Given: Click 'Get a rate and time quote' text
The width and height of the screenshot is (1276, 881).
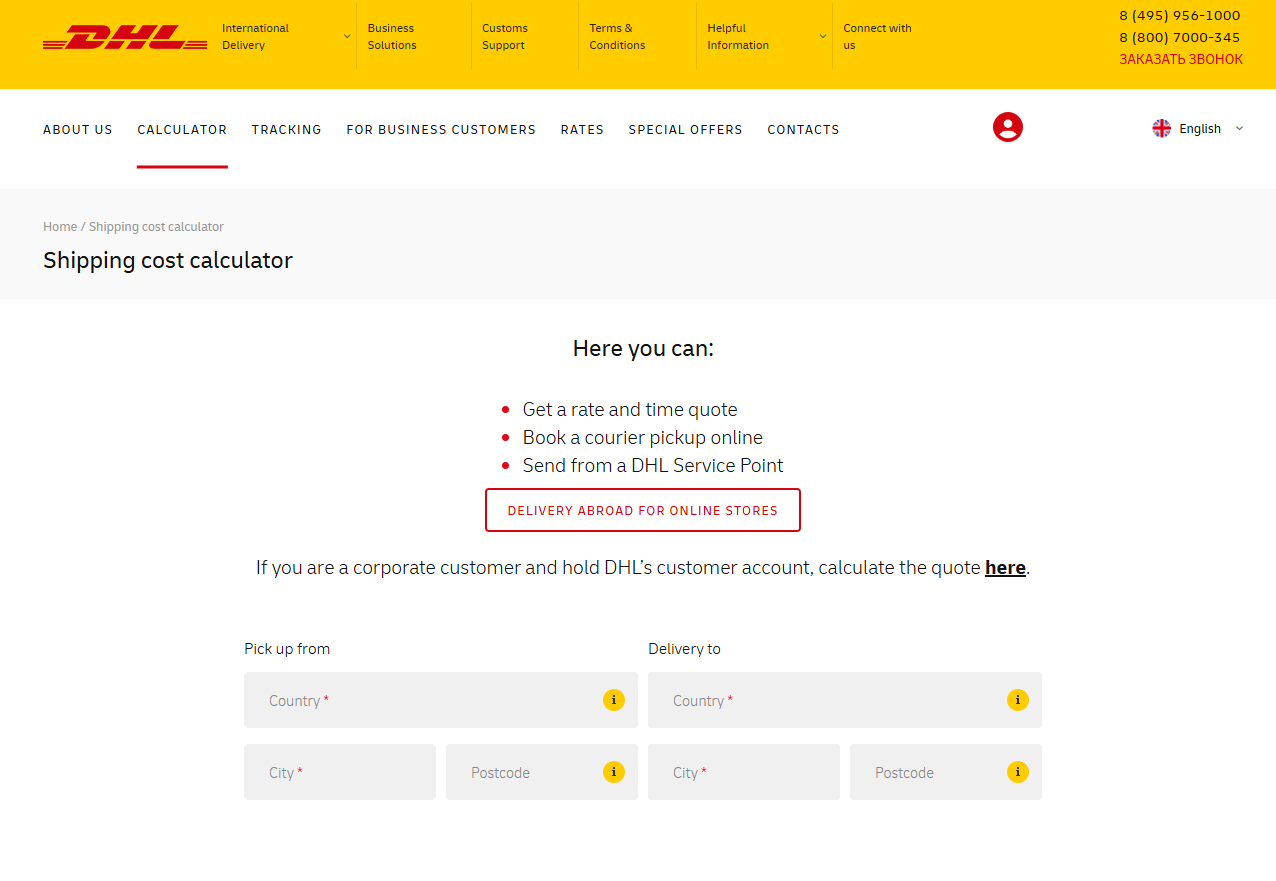Looking at the screenshot, I should point(630,409).
